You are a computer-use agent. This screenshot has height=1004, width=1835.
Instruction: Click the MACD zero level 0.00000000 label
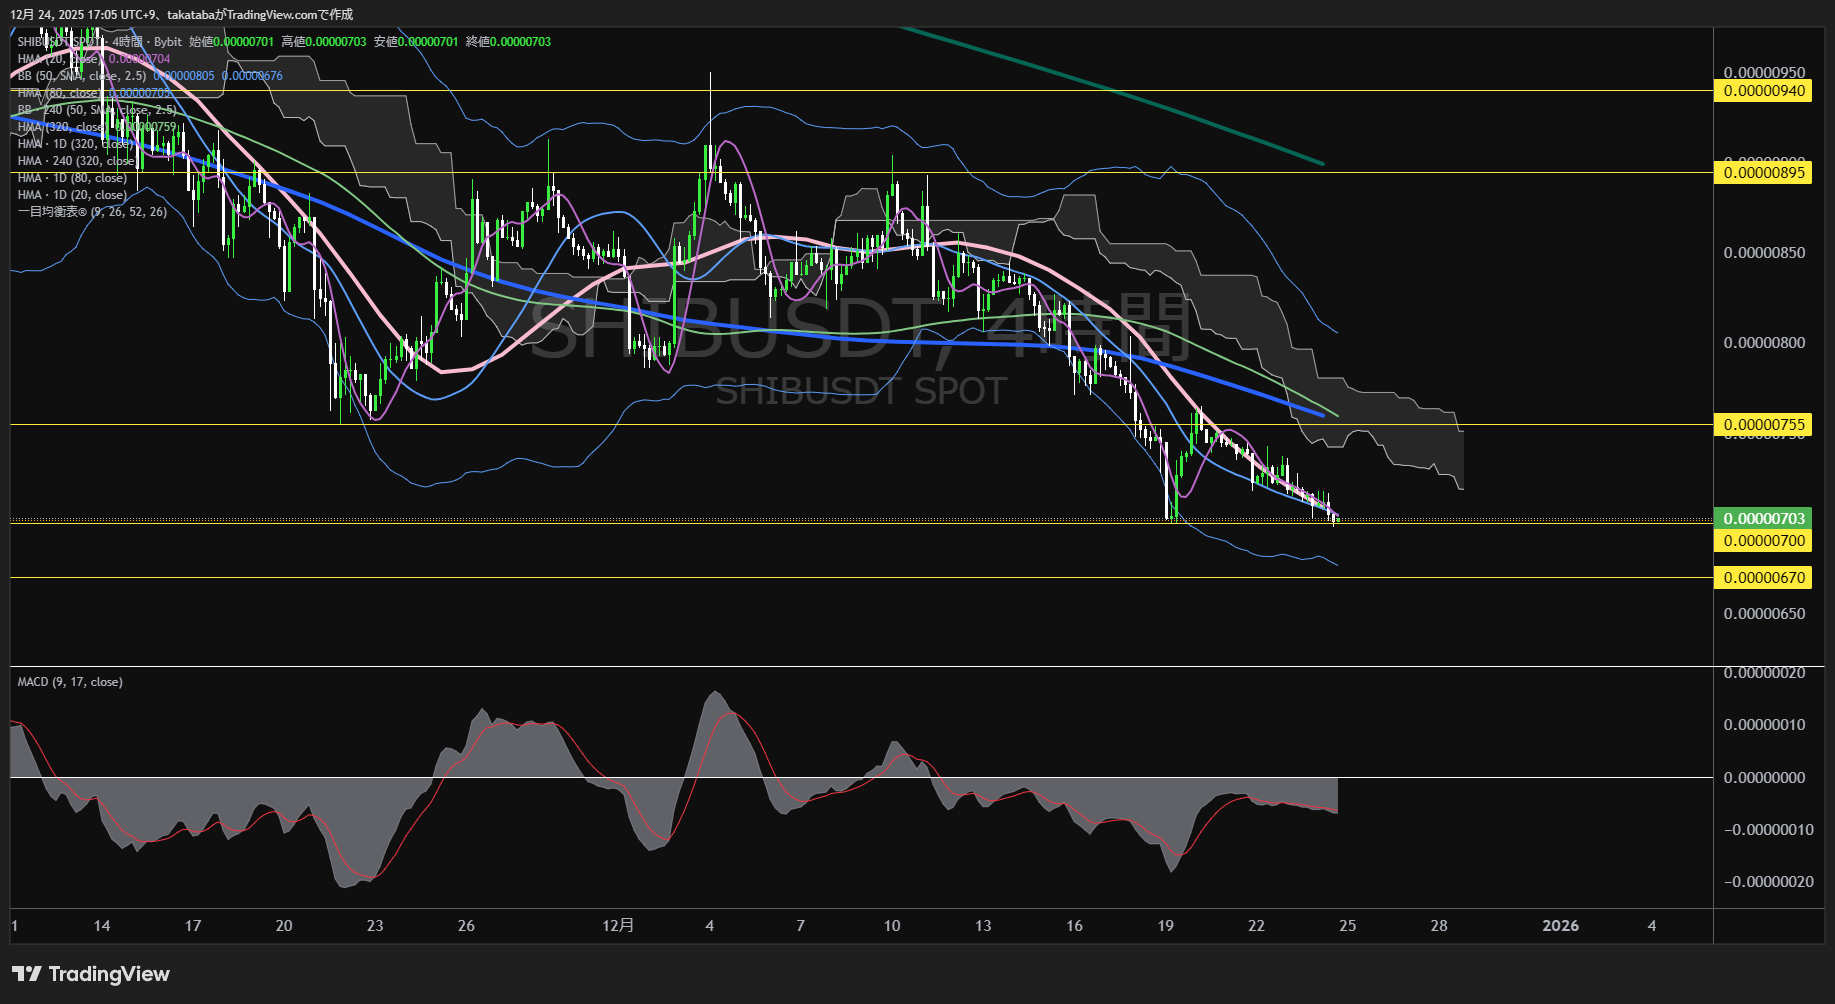point(1764,778)
